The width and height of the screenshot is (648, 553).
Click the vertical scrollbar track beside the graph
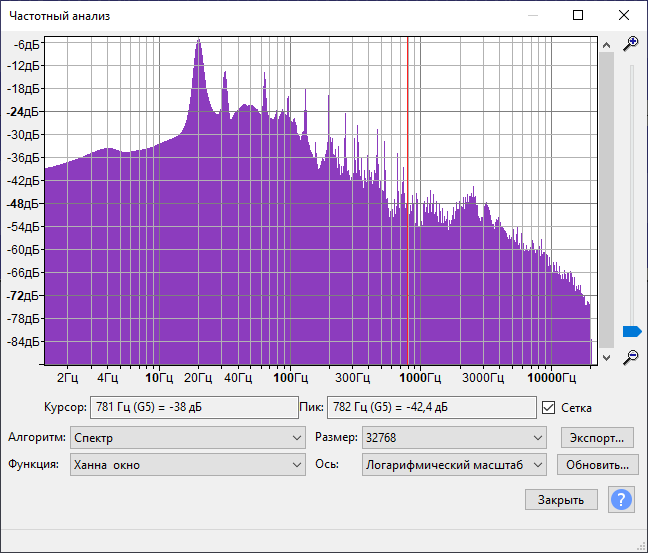click(606, 200)
